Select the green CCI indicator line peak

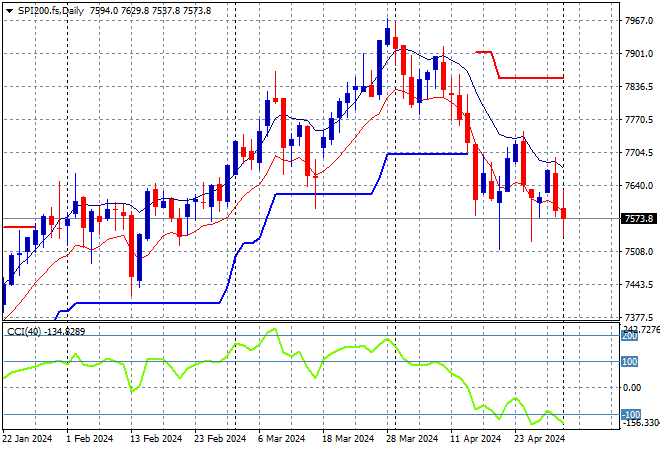pyautogui.click(x=274, y=329)
